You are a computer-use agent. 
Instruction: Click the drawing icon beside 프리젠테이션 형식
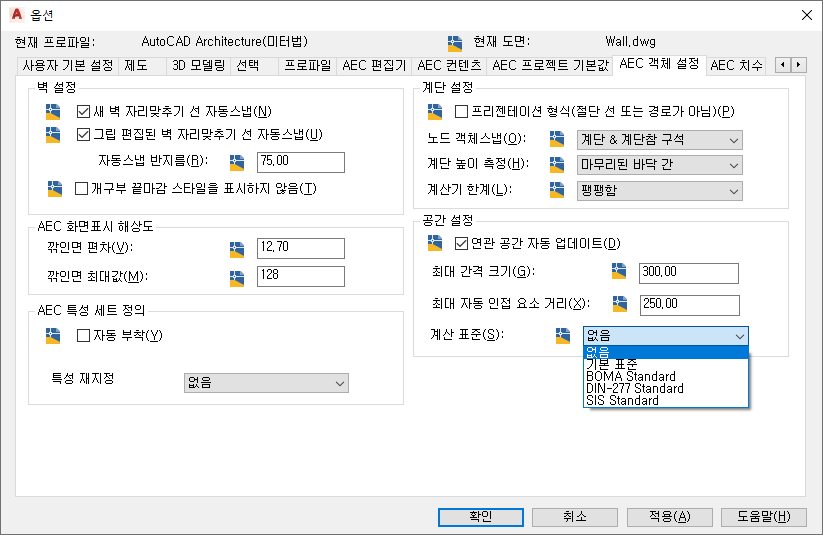point(435,111)
